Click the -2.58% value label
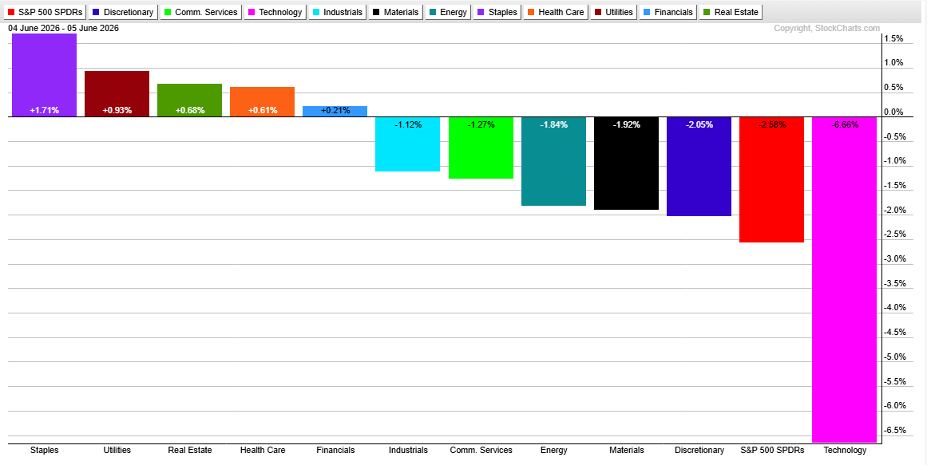928x466 pixels. click(x=772, y=124)
